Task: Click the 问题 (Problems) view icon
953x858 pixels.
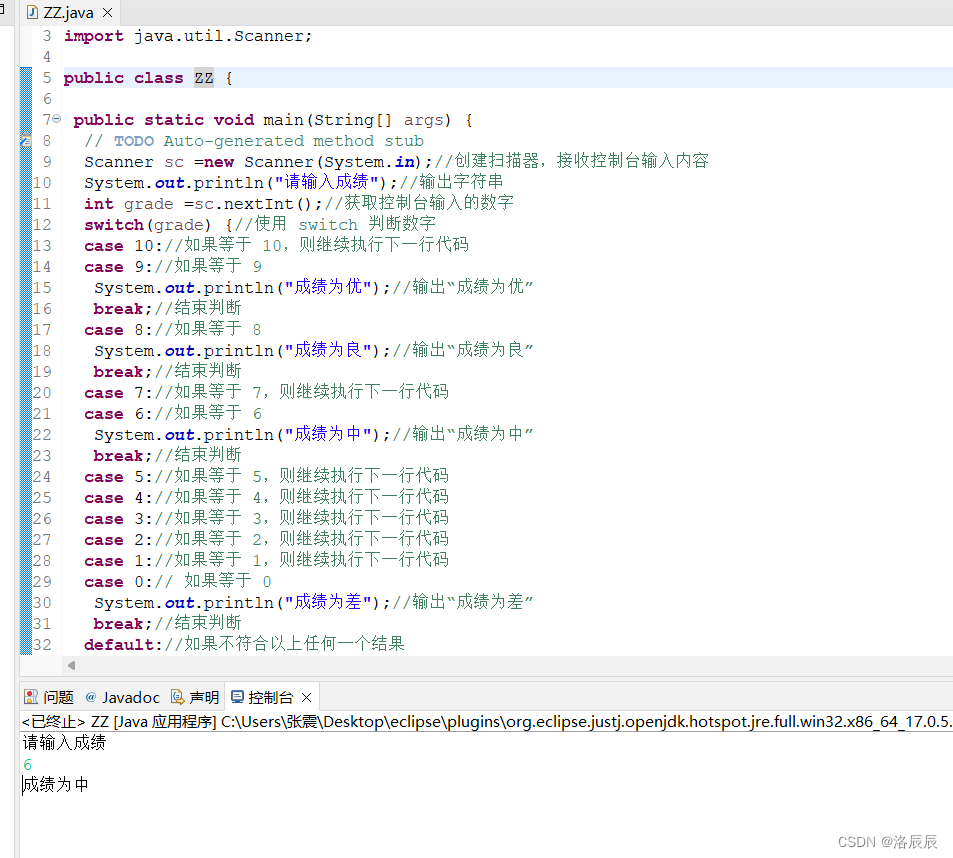Action: point(33,697)
